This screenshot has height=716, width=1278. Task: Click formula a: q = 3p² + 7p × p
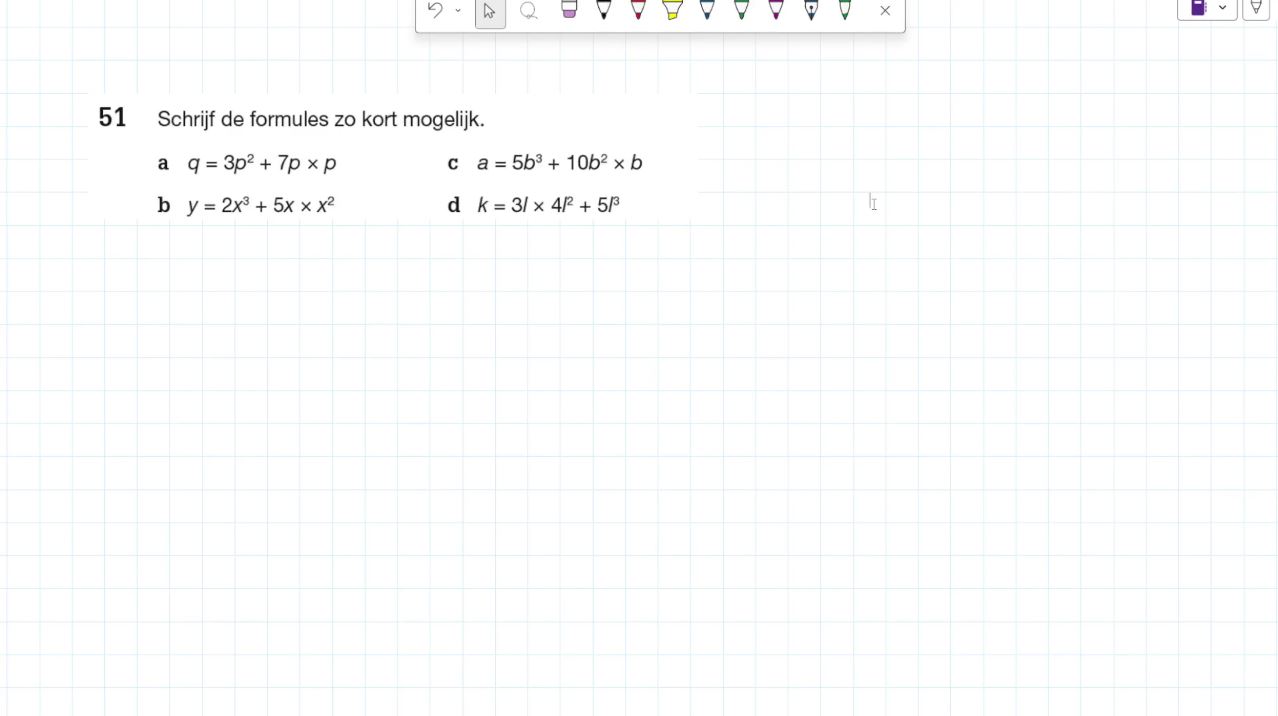coord(262,163)
